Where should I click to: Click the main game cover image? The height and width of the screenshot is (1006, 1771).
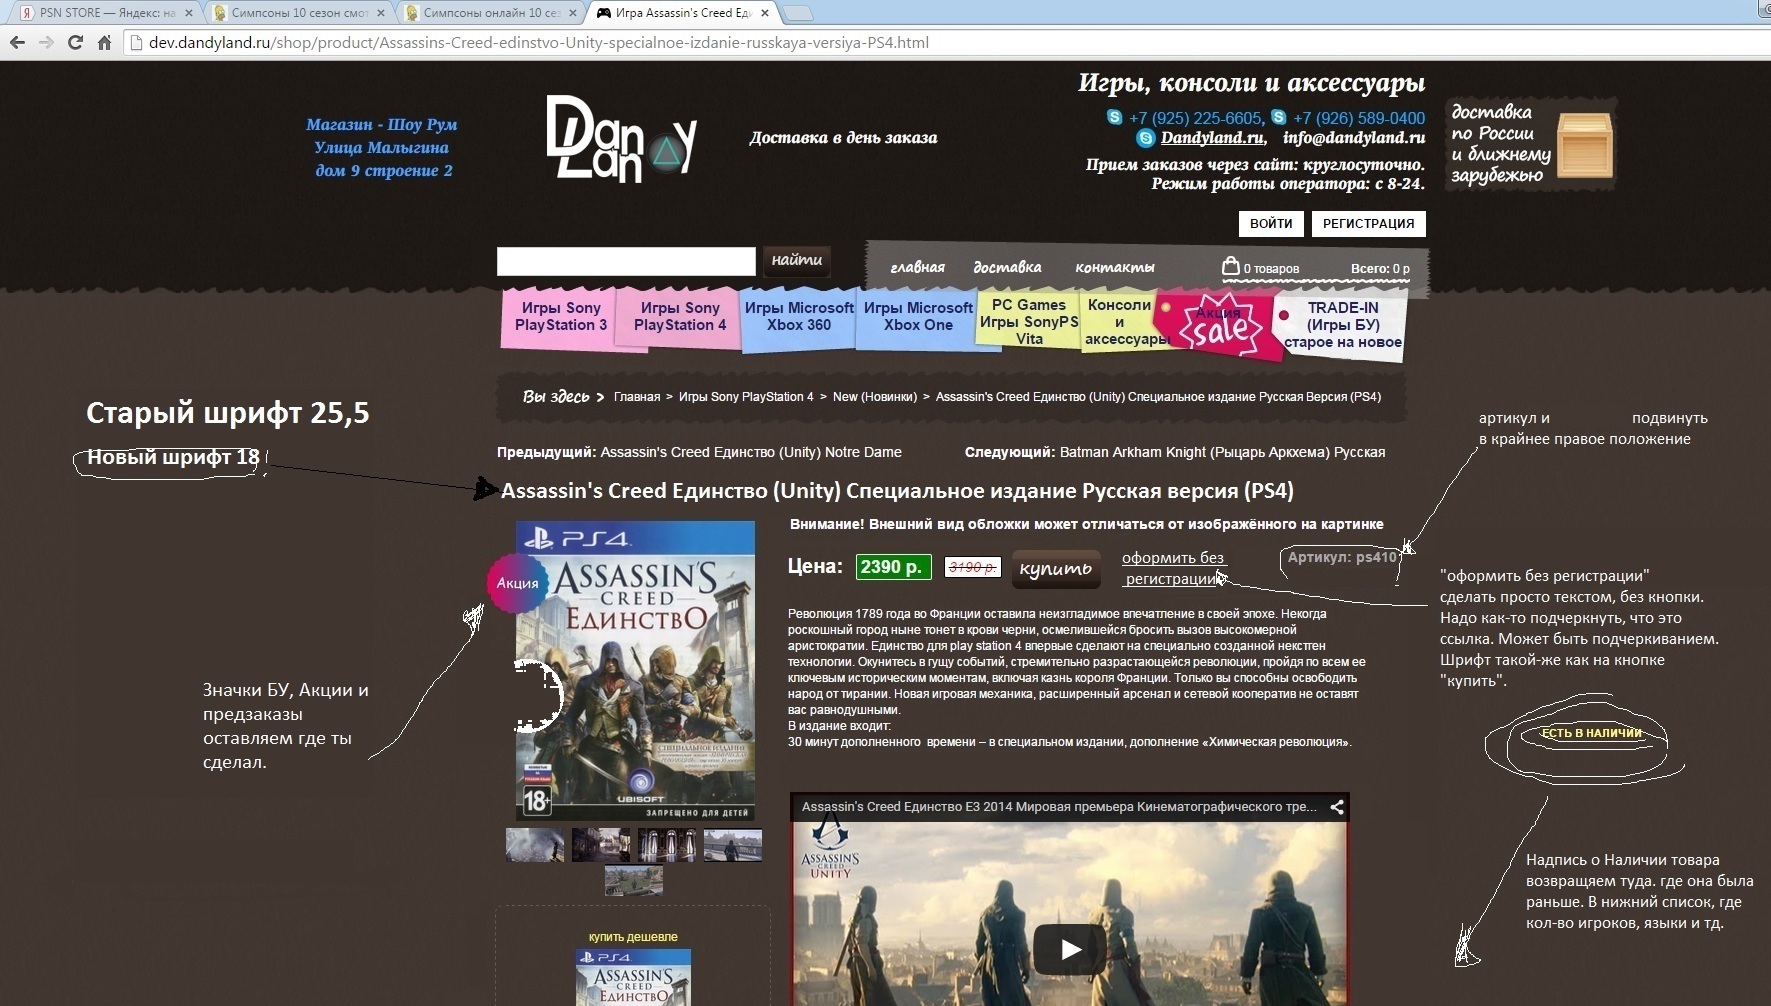click(x=635, y=670)
